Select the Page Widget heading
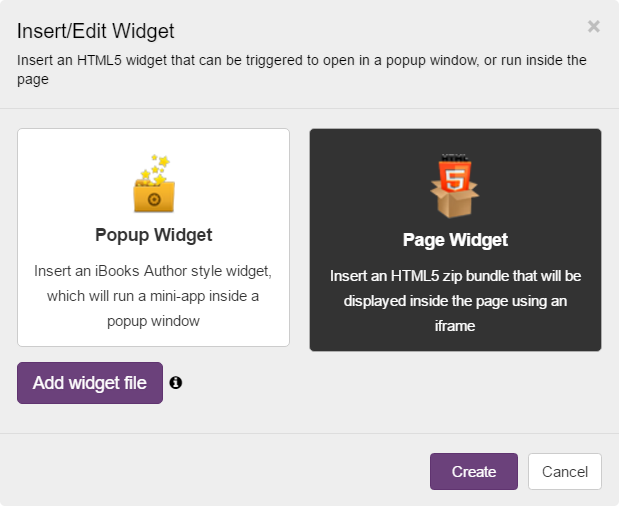The image size is (619, 506). coord(455,240)
